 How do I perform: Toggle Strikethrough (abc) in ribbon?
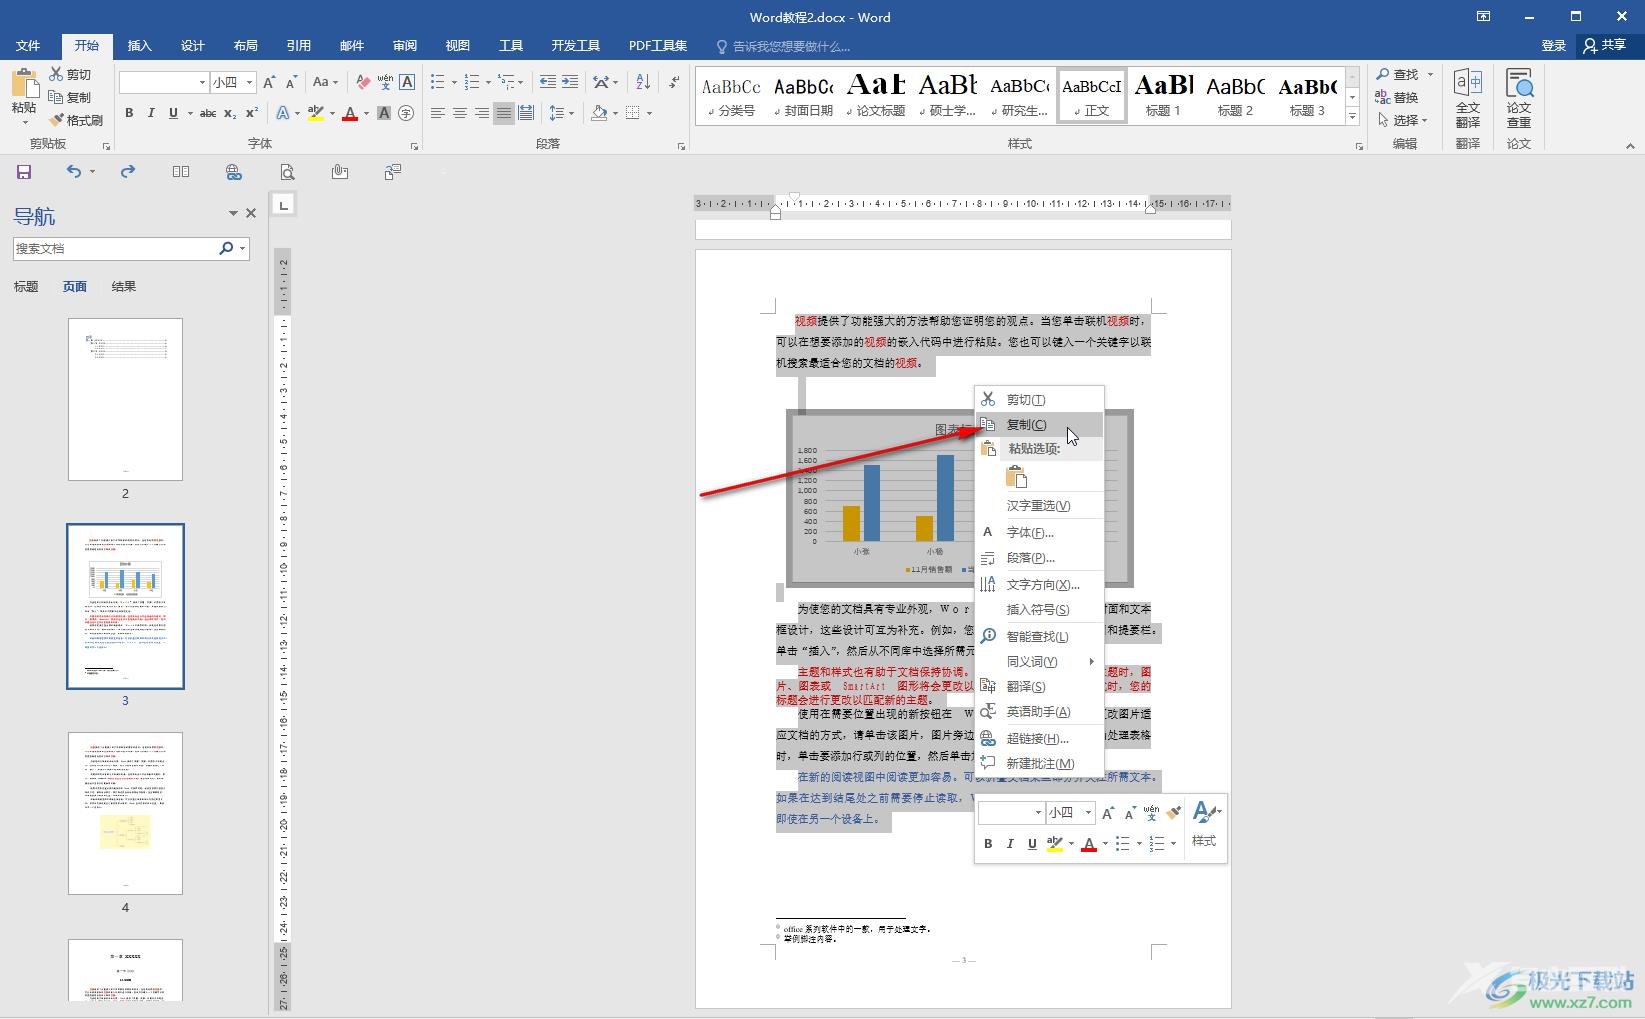[208, 113]
